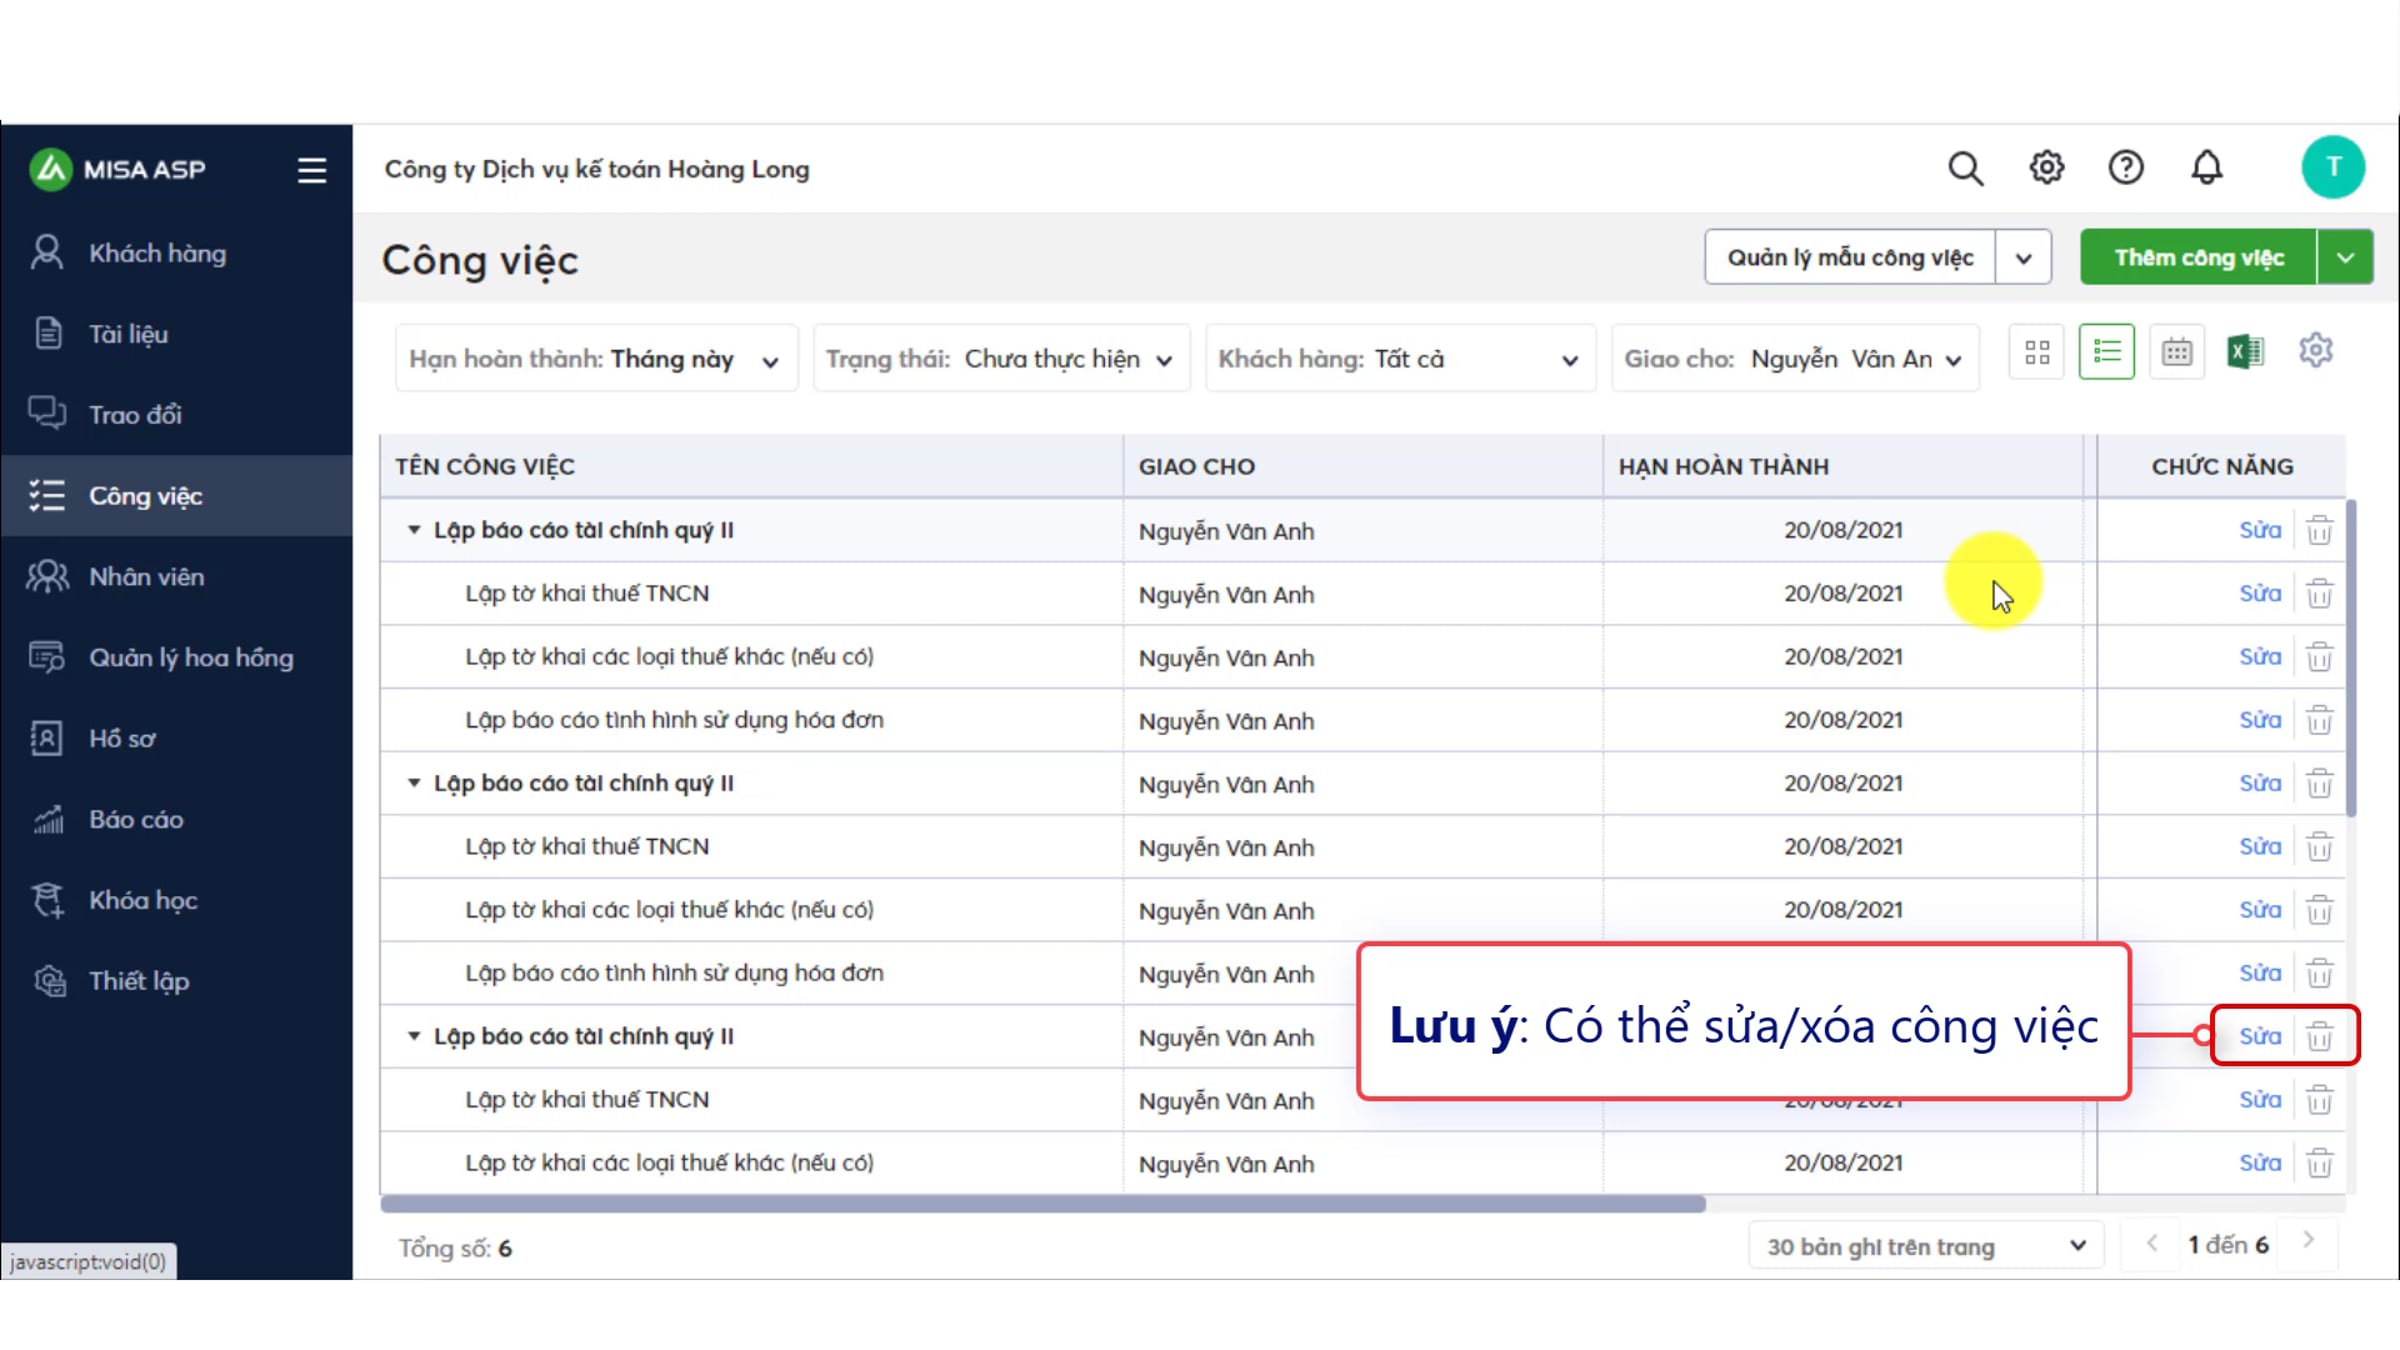The width and height of the screenshot is (2400, 1350).
Task: Expand the arrow beside Quản lý mẫu công việc
Action: click(x=2023, y=258)
